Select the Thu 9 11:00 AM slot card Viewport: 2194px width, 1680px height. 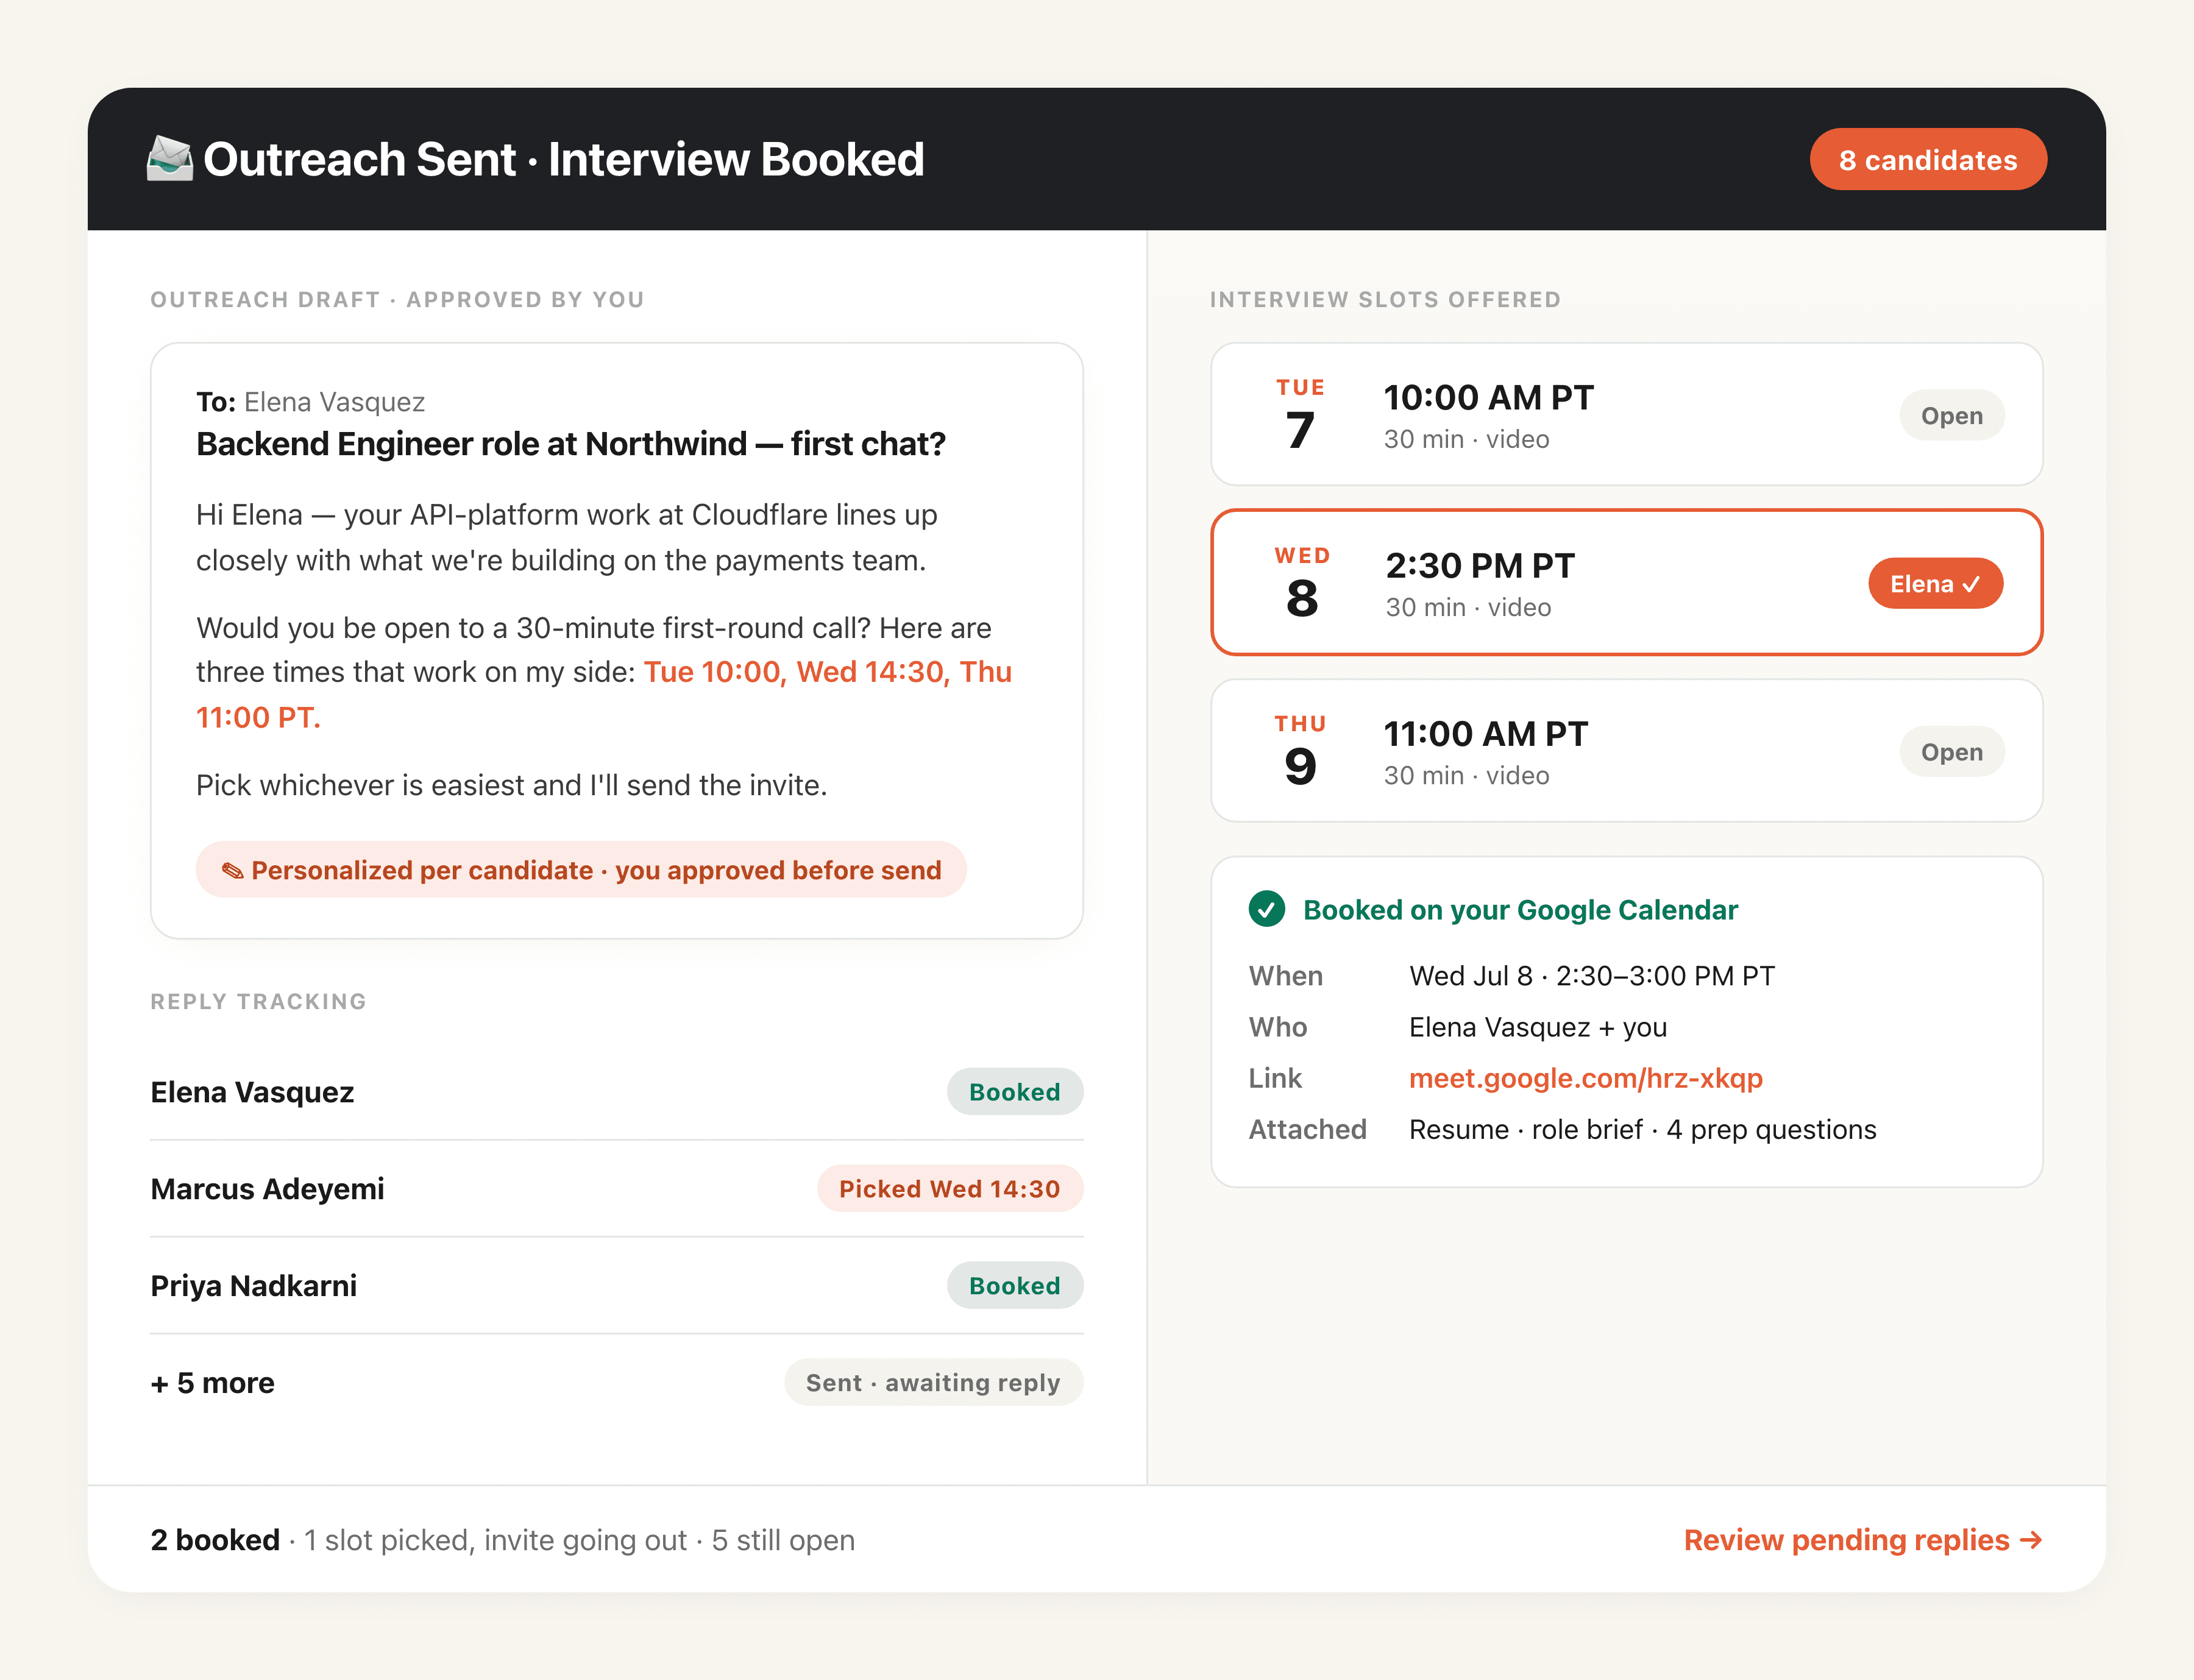pyautogui.click(x=1626, y=751)
